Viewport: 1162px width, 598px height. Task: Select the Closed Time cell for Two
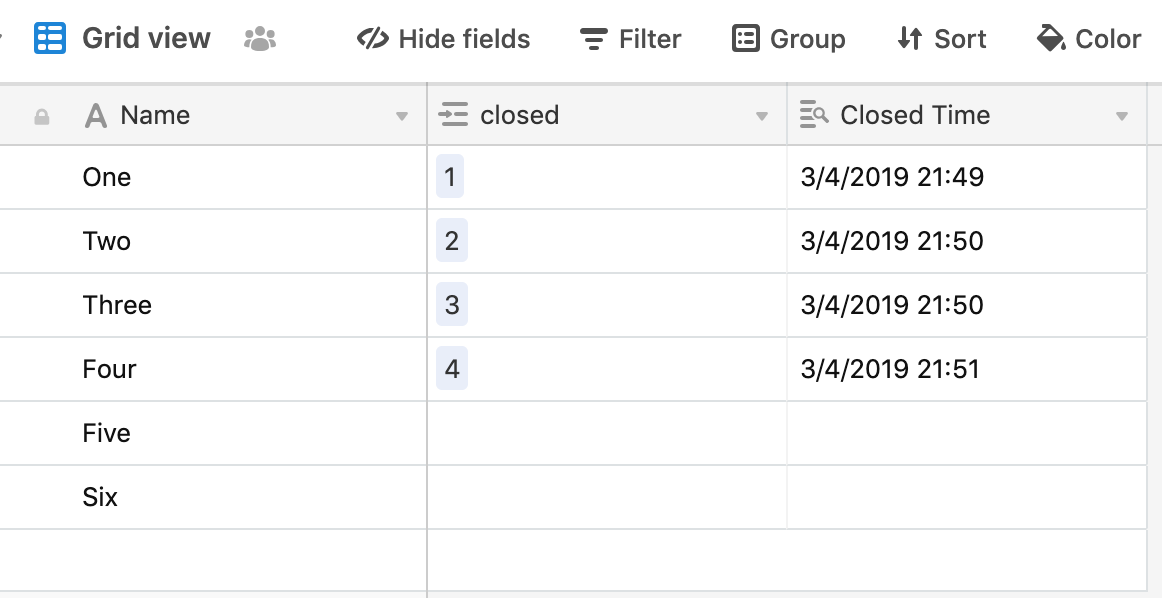pos(966,241)
